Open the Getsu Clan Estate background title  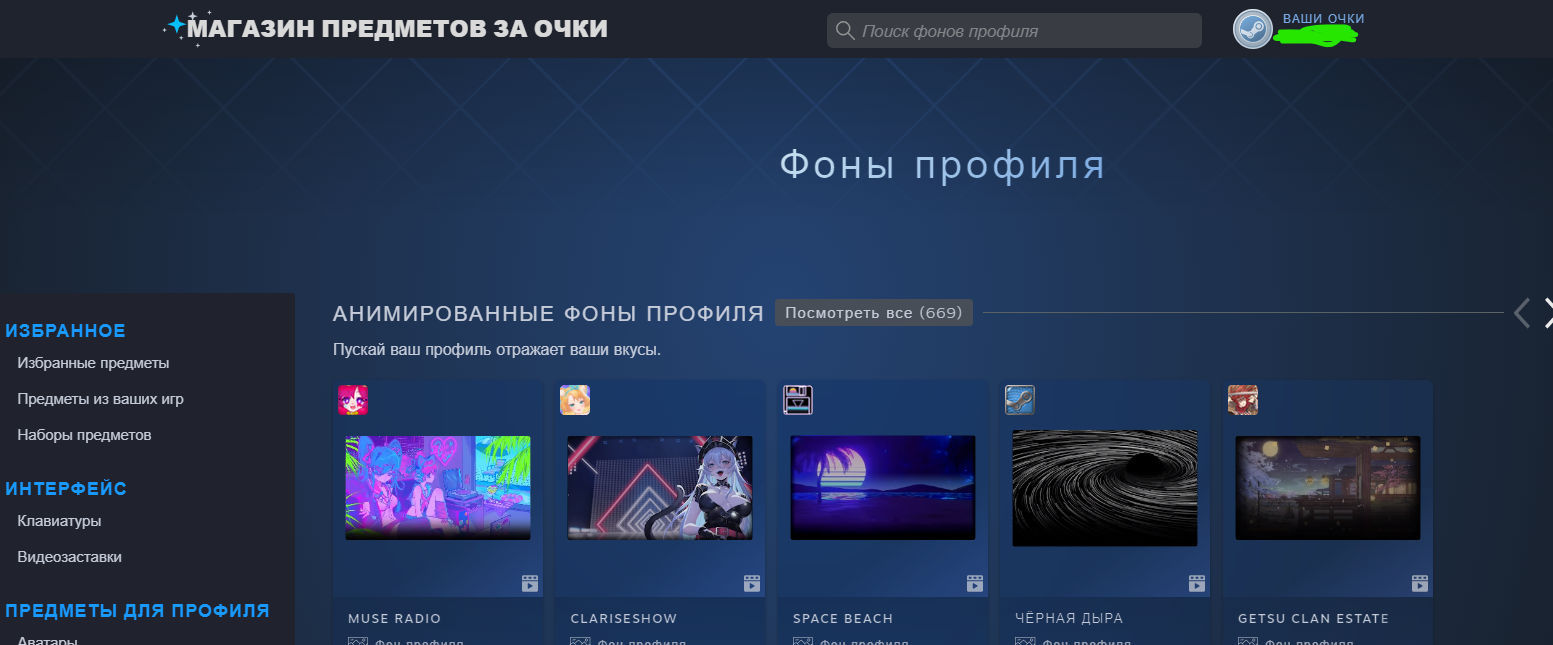[1313, 618]
